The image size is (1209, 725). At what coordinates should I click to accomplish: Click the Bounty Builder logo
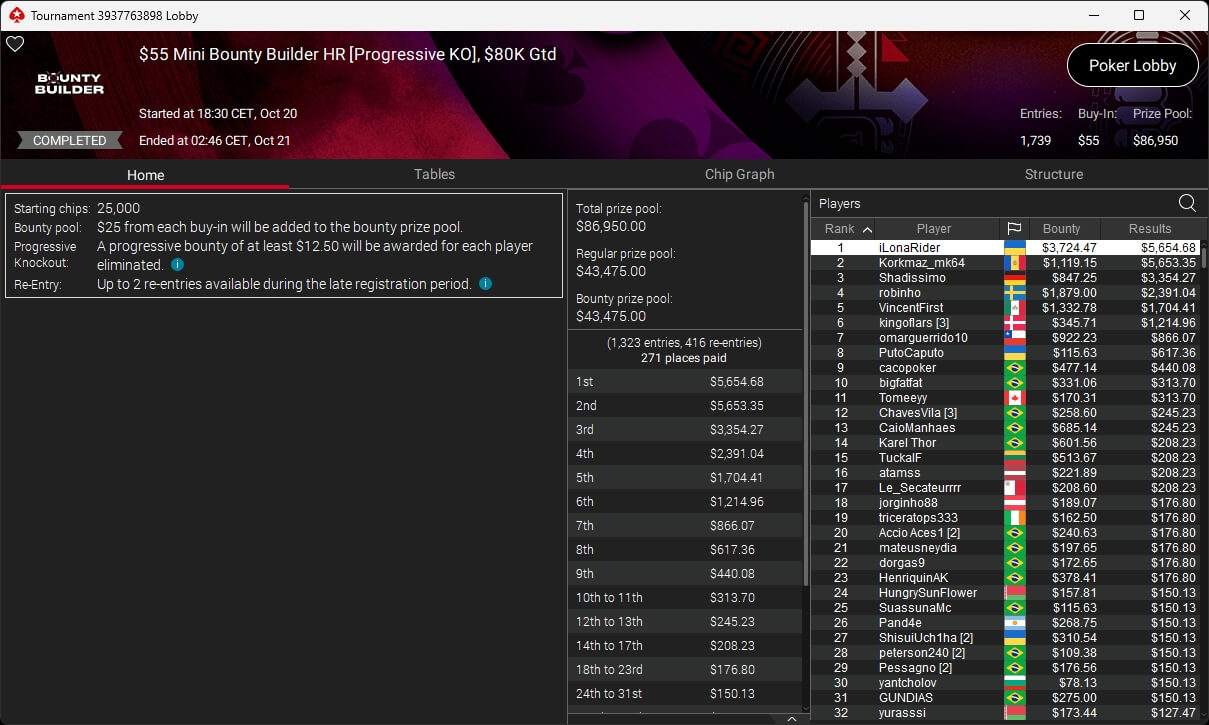pyautogui.click(x=70, y=84)
